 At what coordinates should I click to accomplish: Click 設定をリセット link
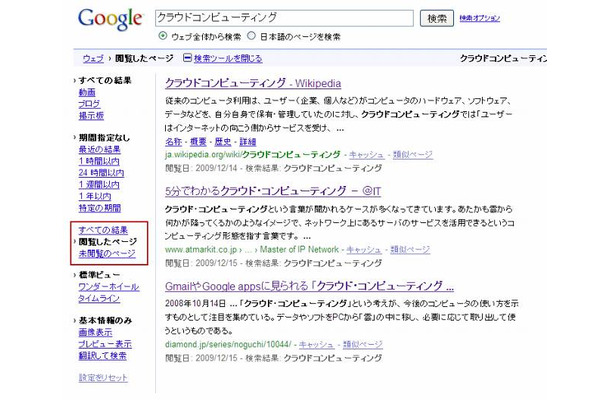(103, 378)
